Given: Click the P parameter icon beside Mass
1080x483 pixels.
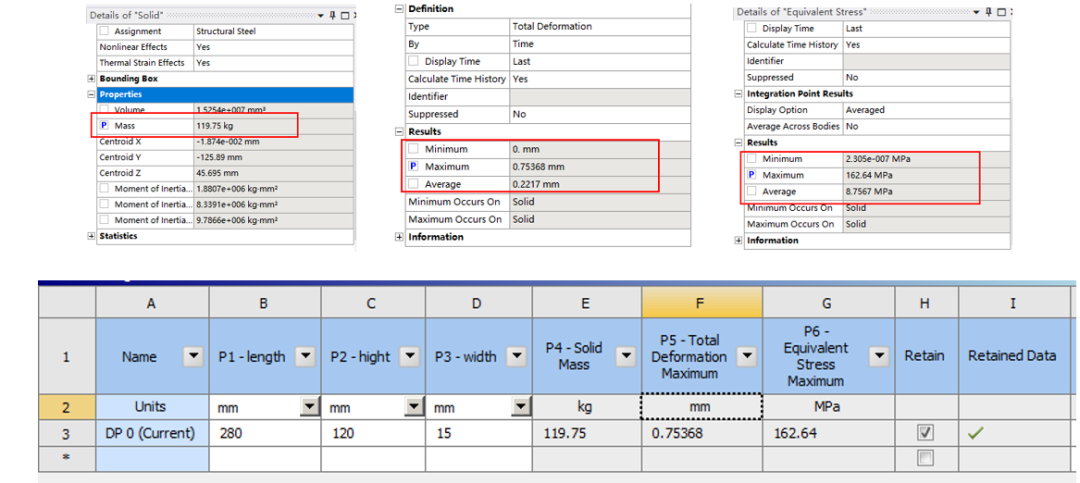Looking at the screenshot, I should click(104, 126).
